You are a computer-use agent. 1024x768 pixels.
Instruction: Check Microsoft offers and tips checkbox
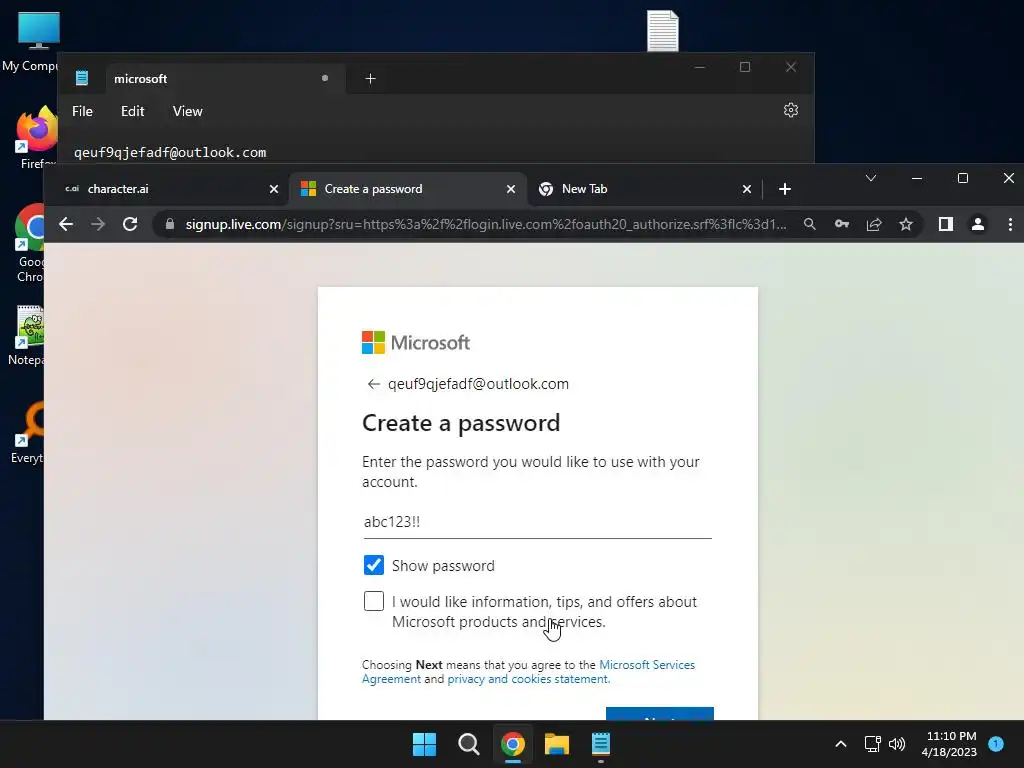click(x=374, y=601)
